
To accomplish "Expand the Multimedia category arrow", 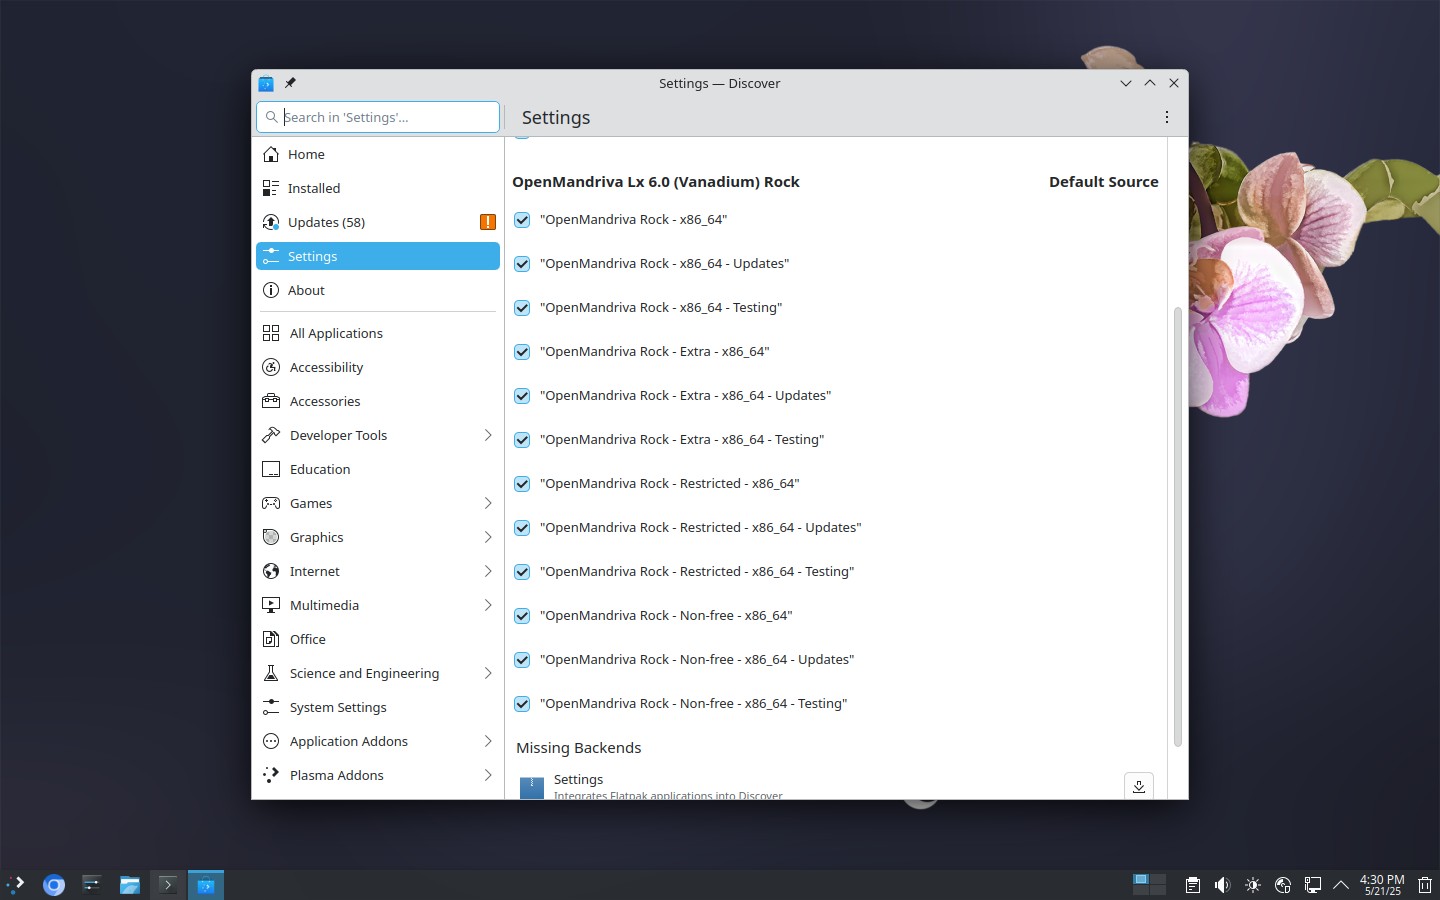I will [x=488, y=605].
